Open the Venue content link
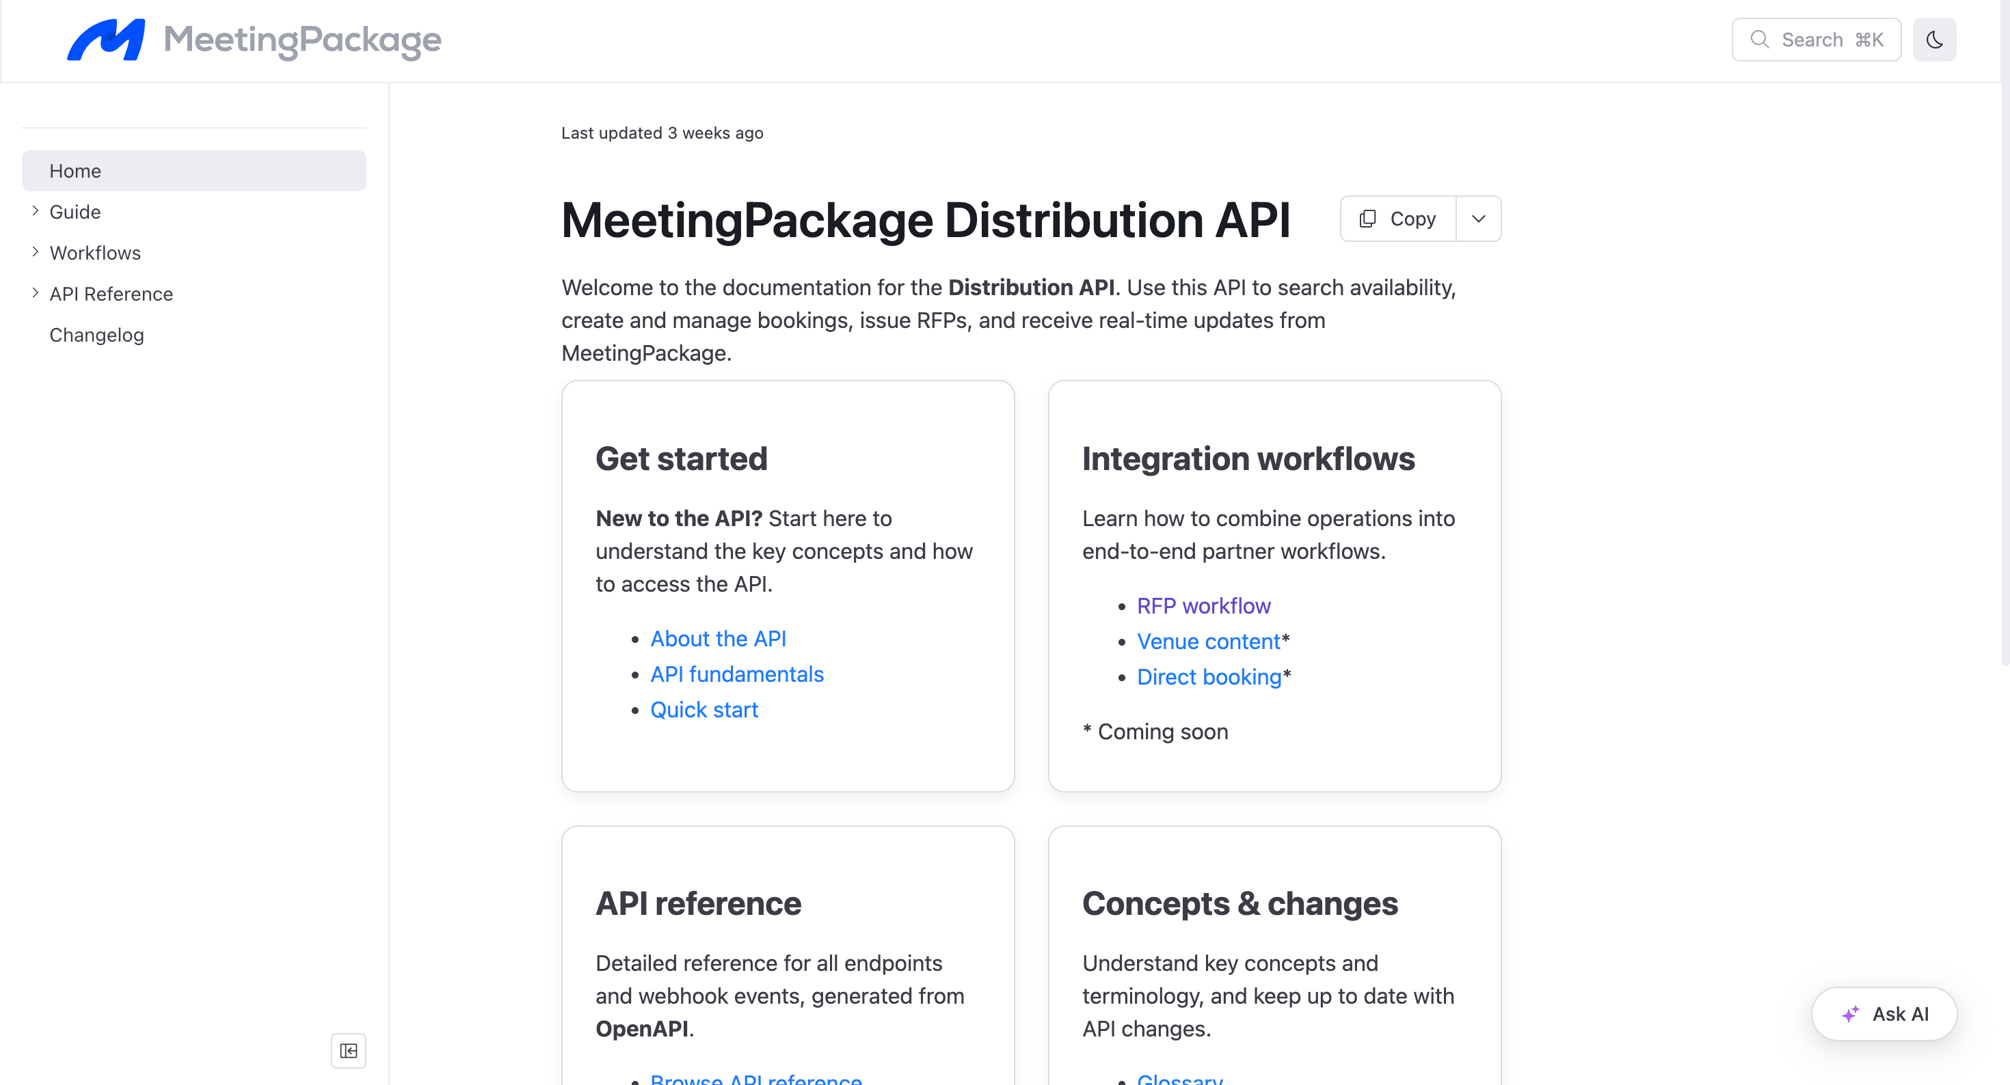The width and height of the screenshot is (2010, 1085). point(1208,641)
